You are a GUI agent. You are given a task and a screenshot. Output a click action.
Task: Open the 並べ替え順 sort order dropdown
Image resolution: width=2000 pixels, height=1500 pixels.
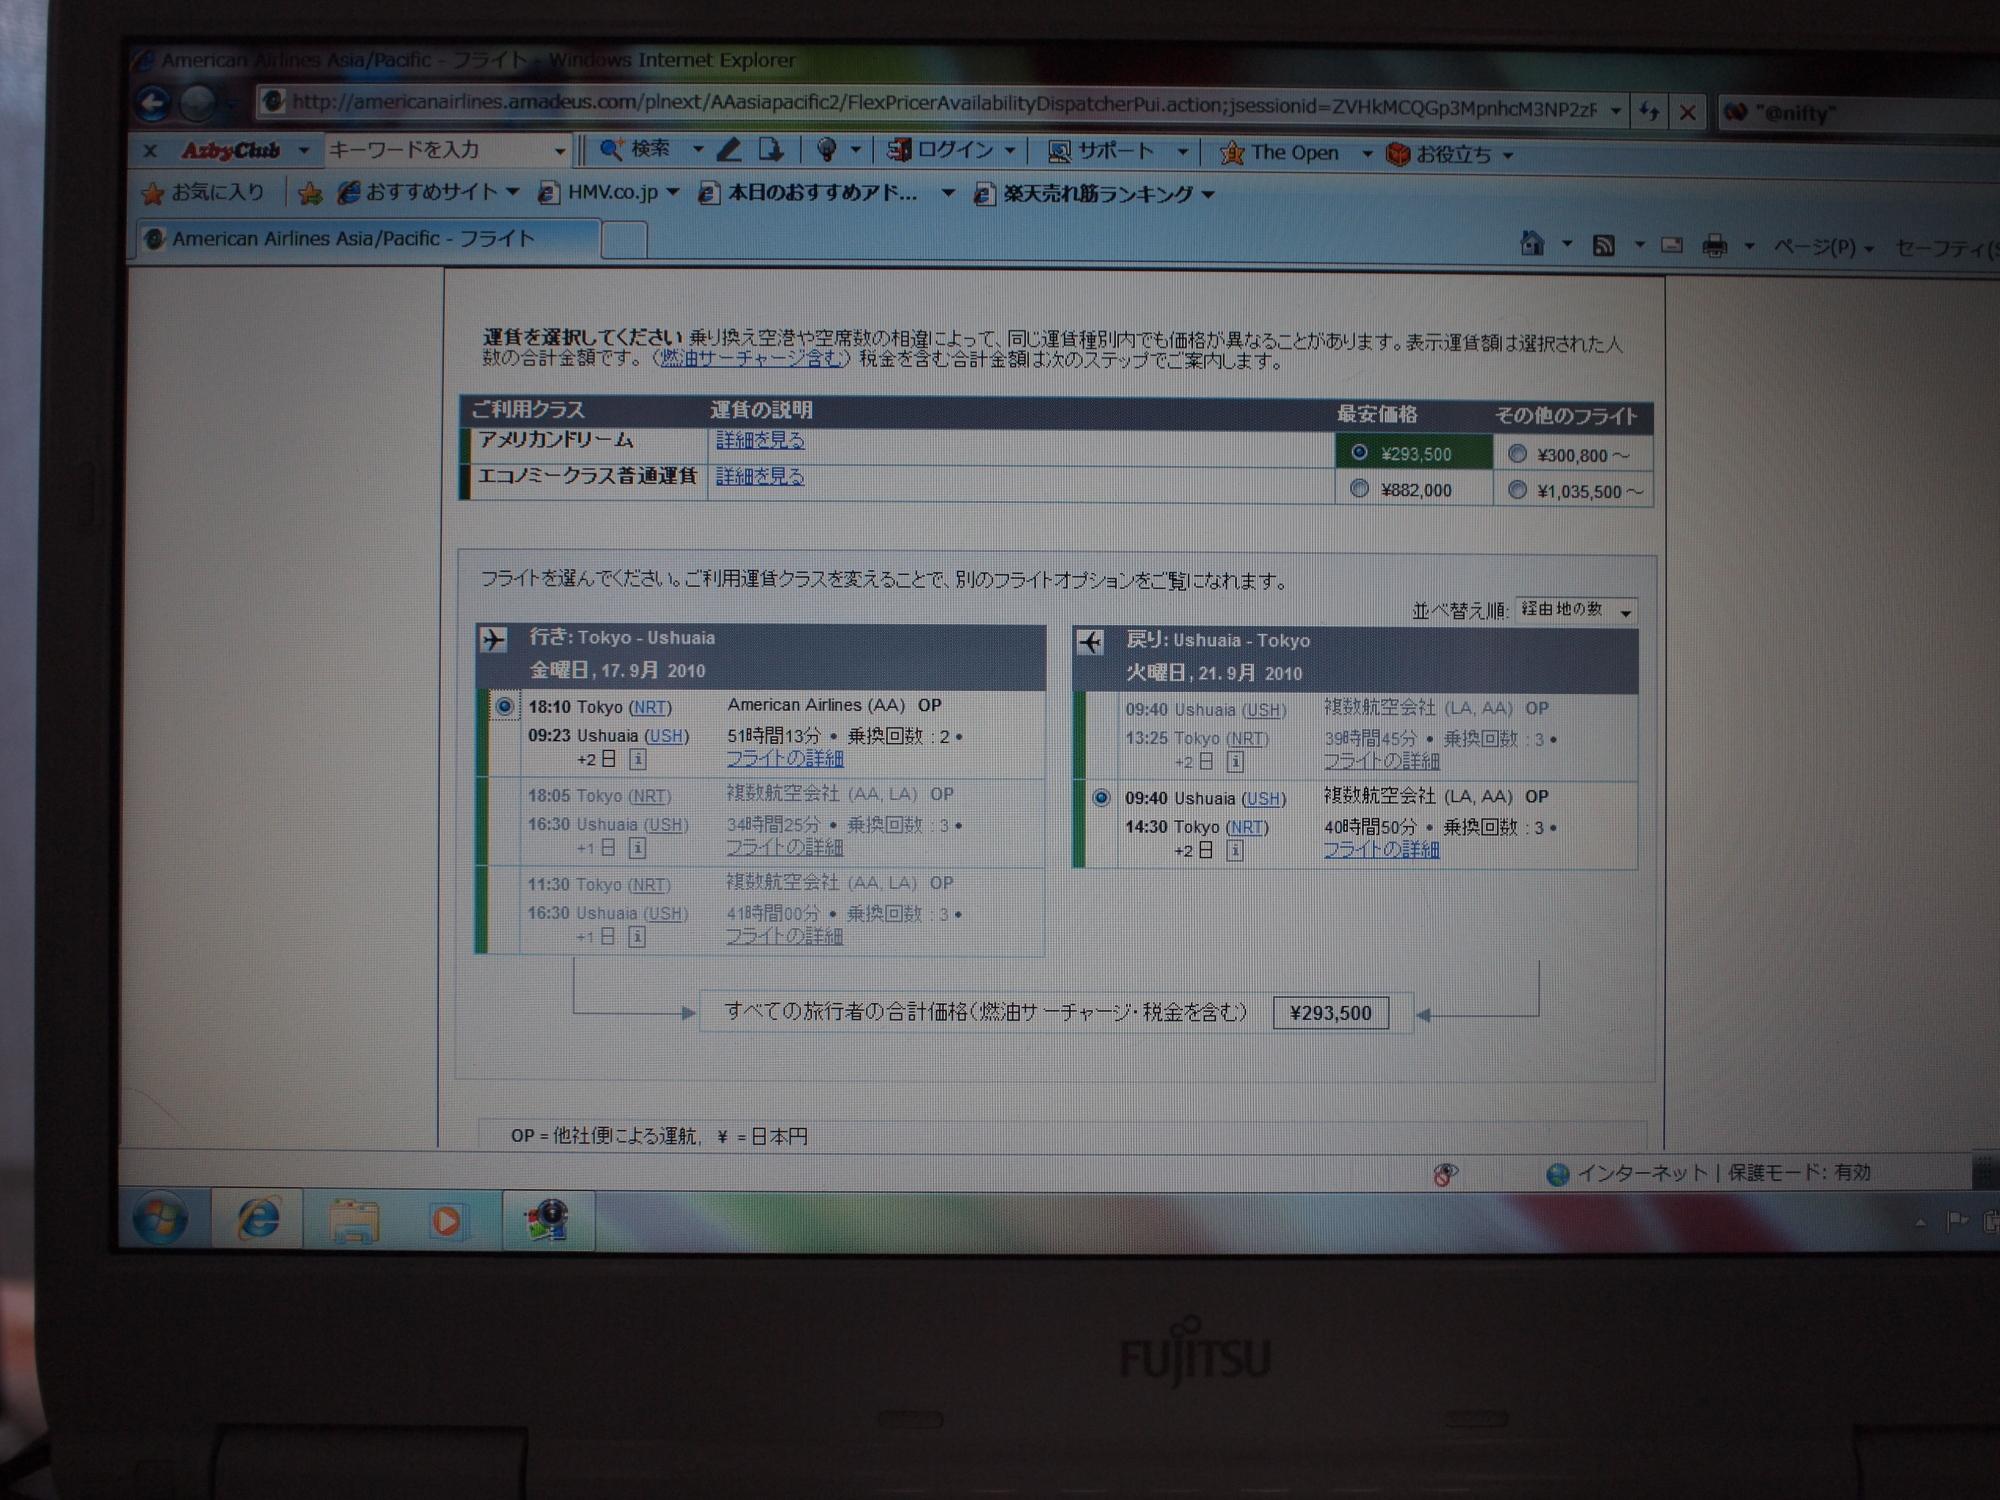coord(1576,609)
